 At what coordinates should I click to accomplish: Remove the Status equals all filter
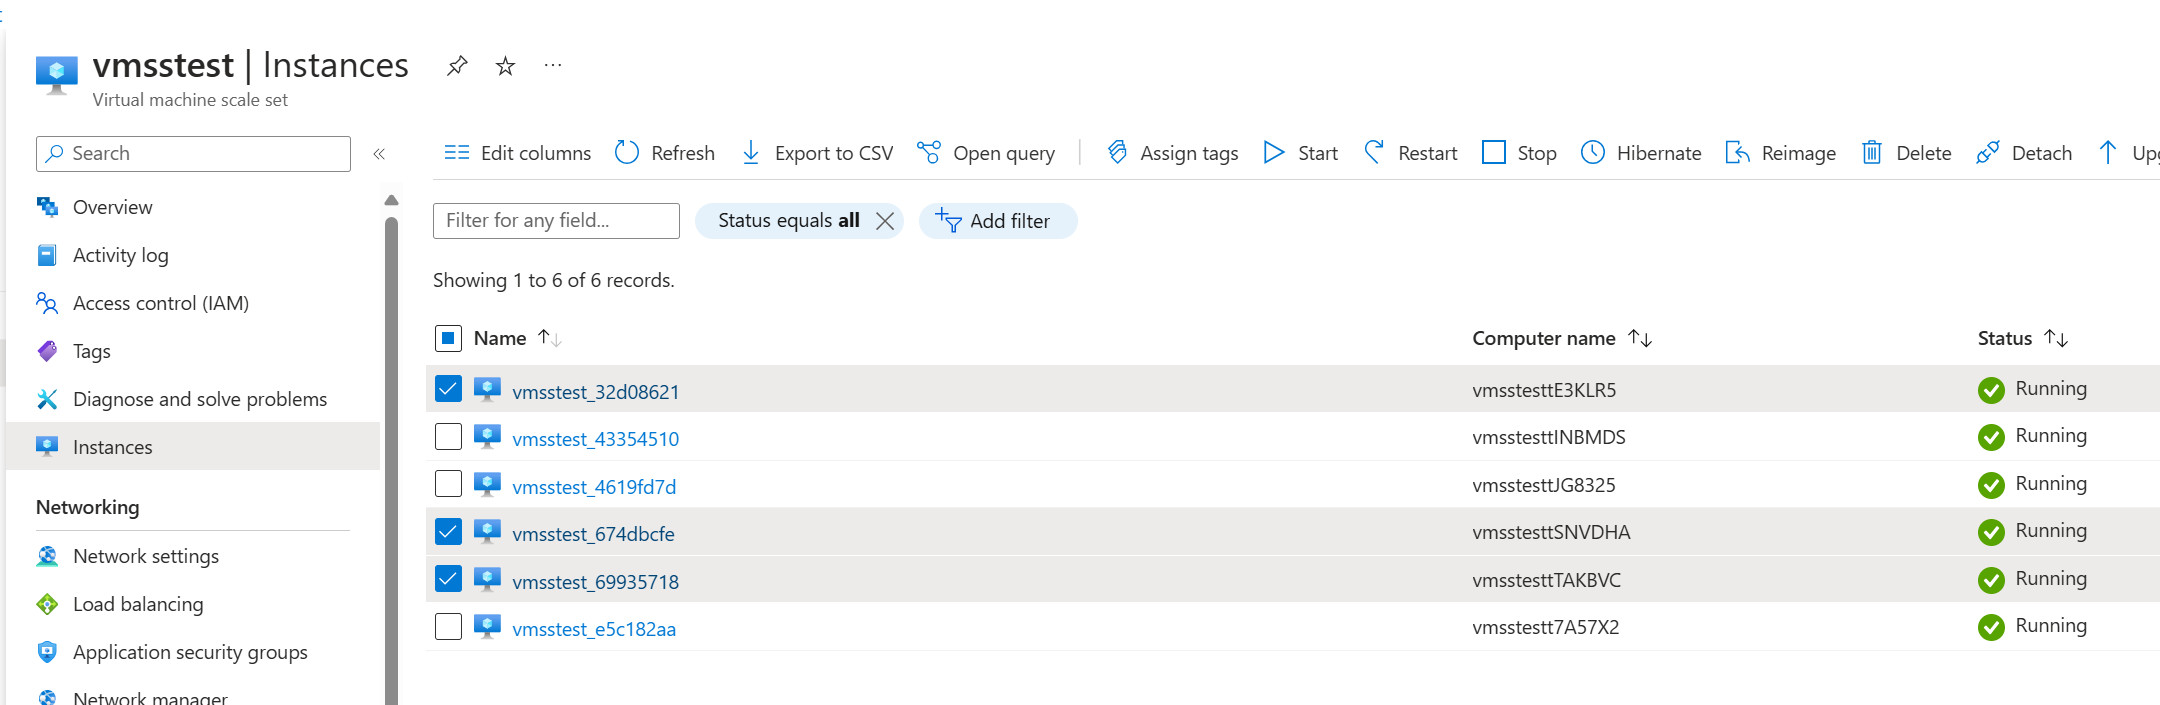click(x=885, y=221)
